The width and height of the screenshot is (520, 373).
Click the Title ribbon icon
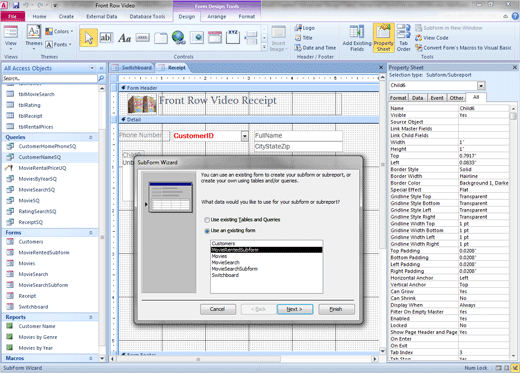304,38
